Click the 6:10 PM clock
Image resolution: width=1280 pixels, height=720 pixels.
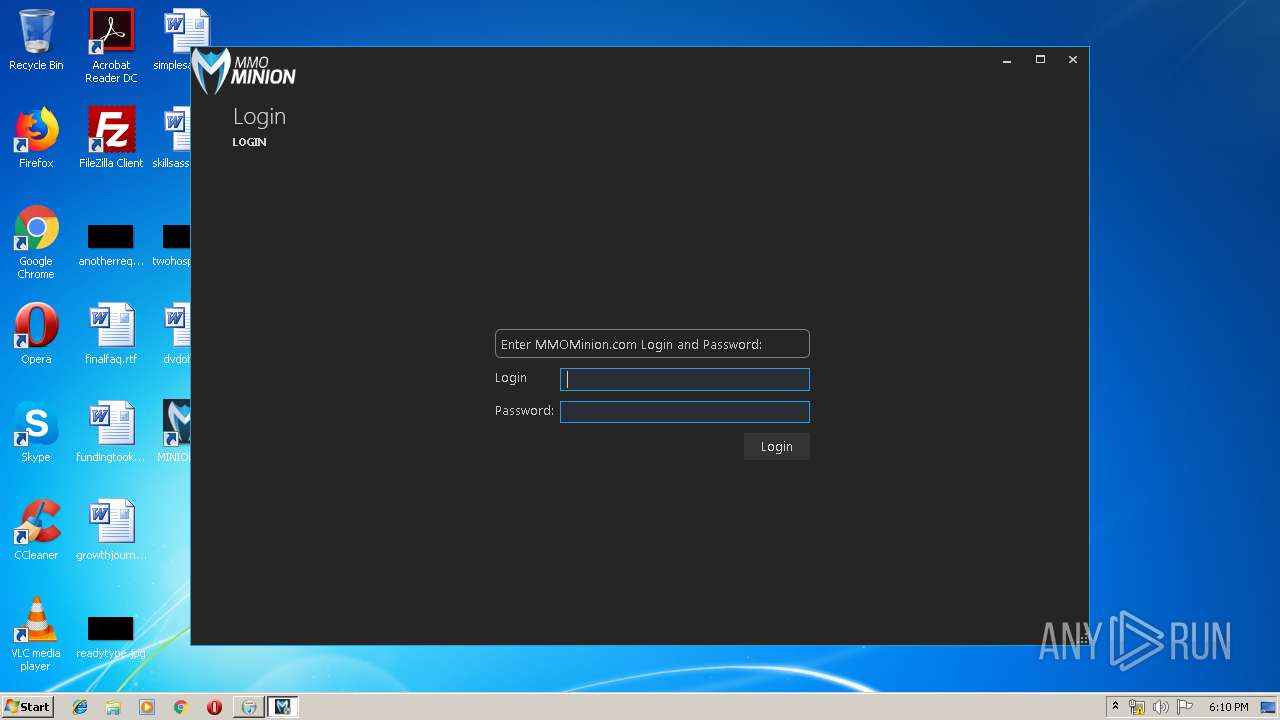[1228, 707]
